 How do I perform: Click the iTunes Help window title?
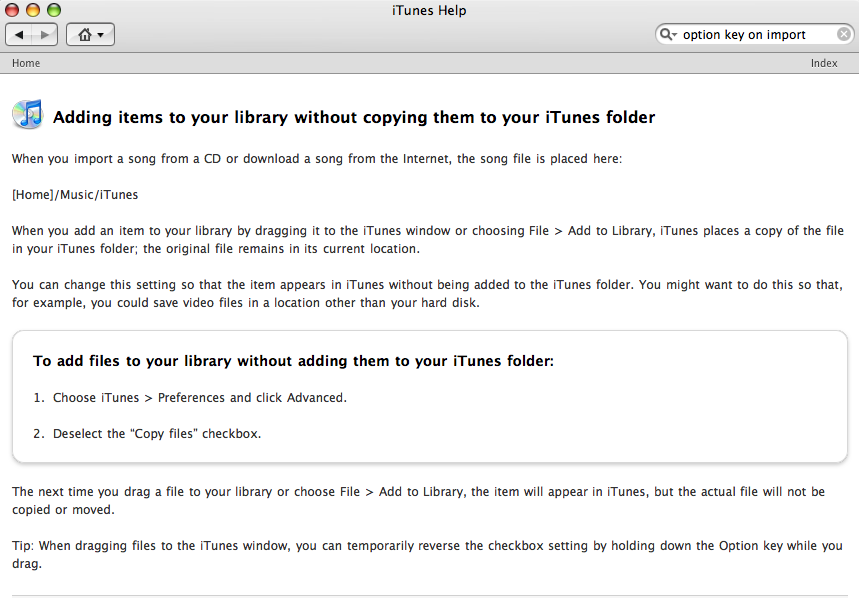(x=430, y=10)
